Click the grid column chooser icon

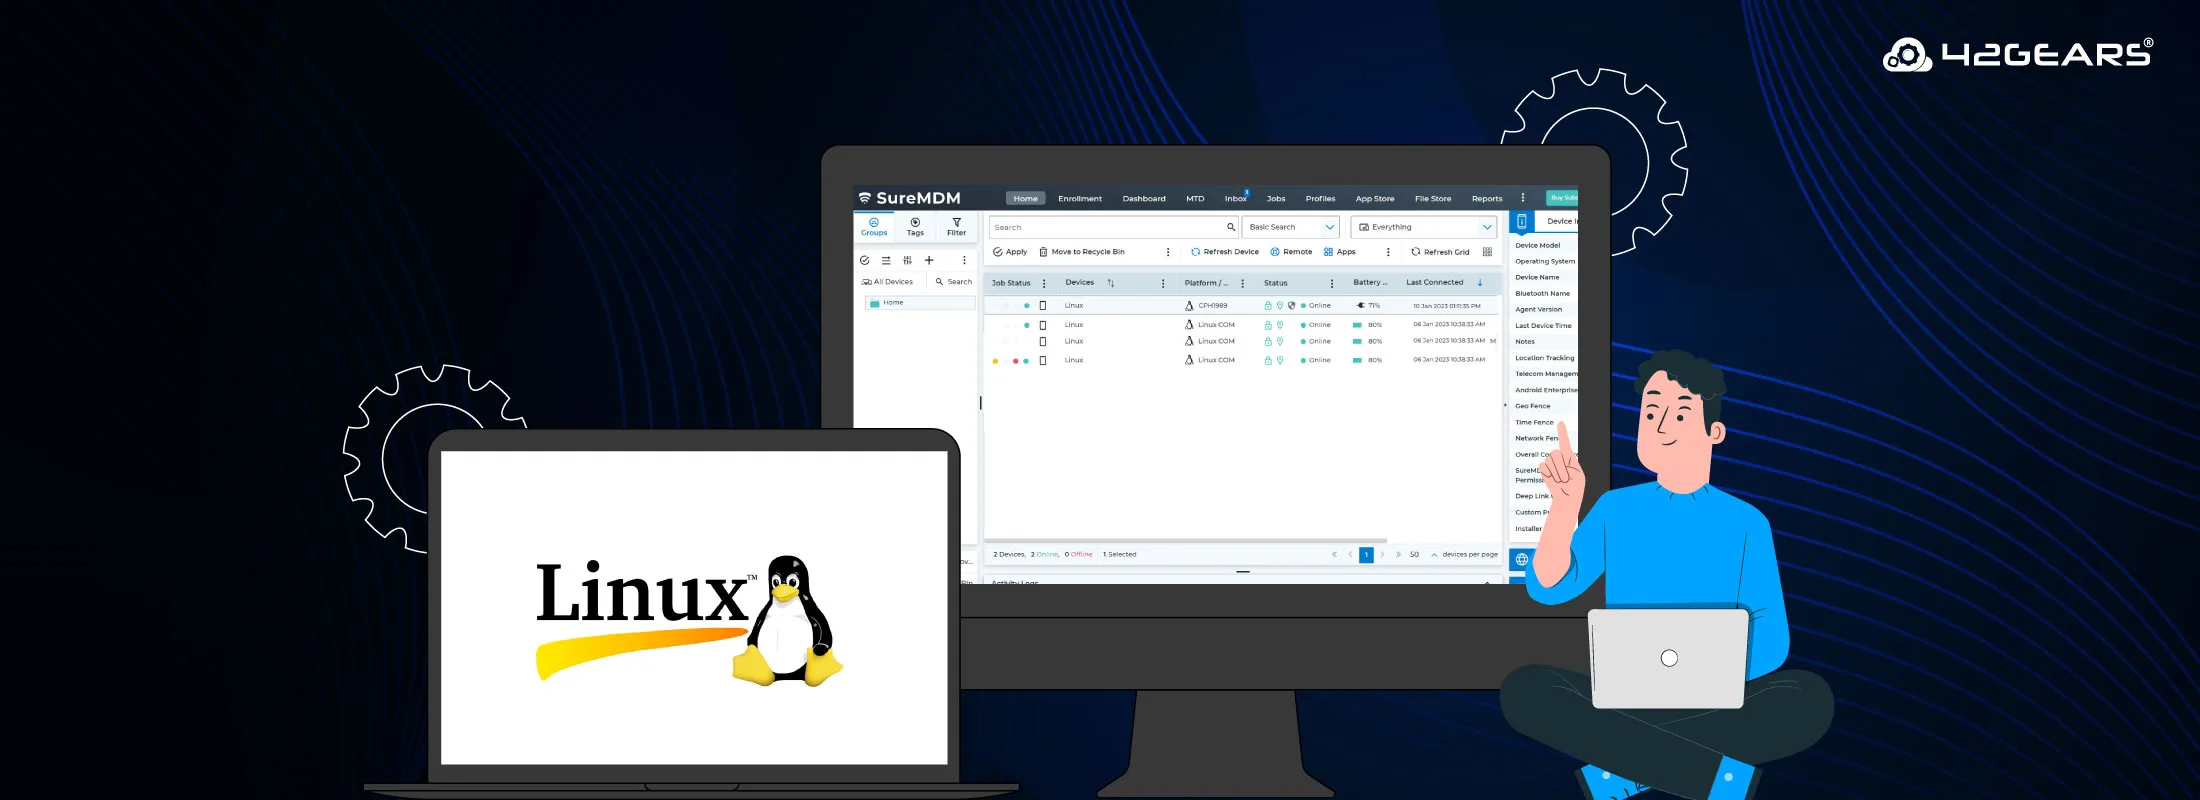point(1487,252)
